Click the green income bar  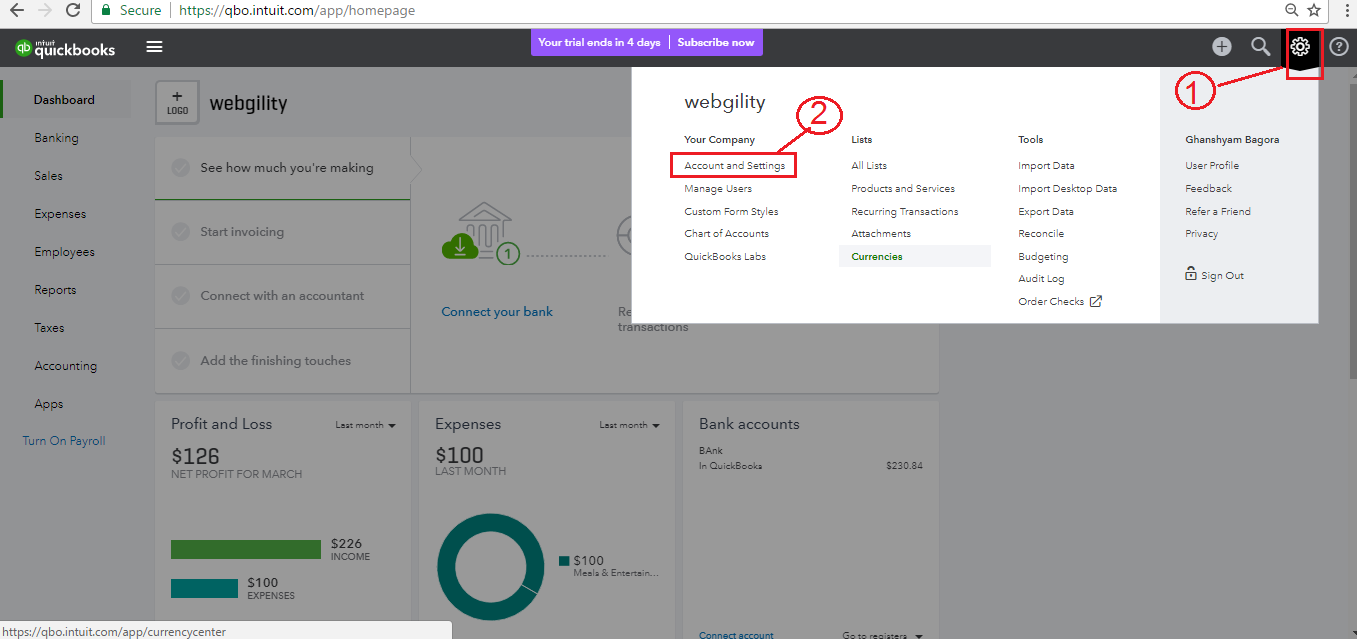(x=247, y=549)
